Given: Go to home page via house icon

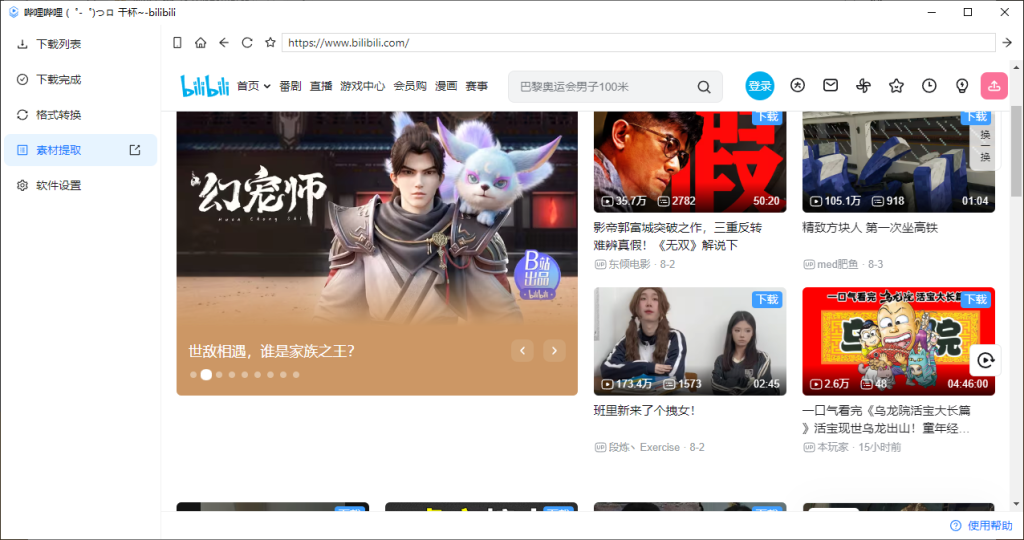Looking at the screenshot, I should coord(200,42).
